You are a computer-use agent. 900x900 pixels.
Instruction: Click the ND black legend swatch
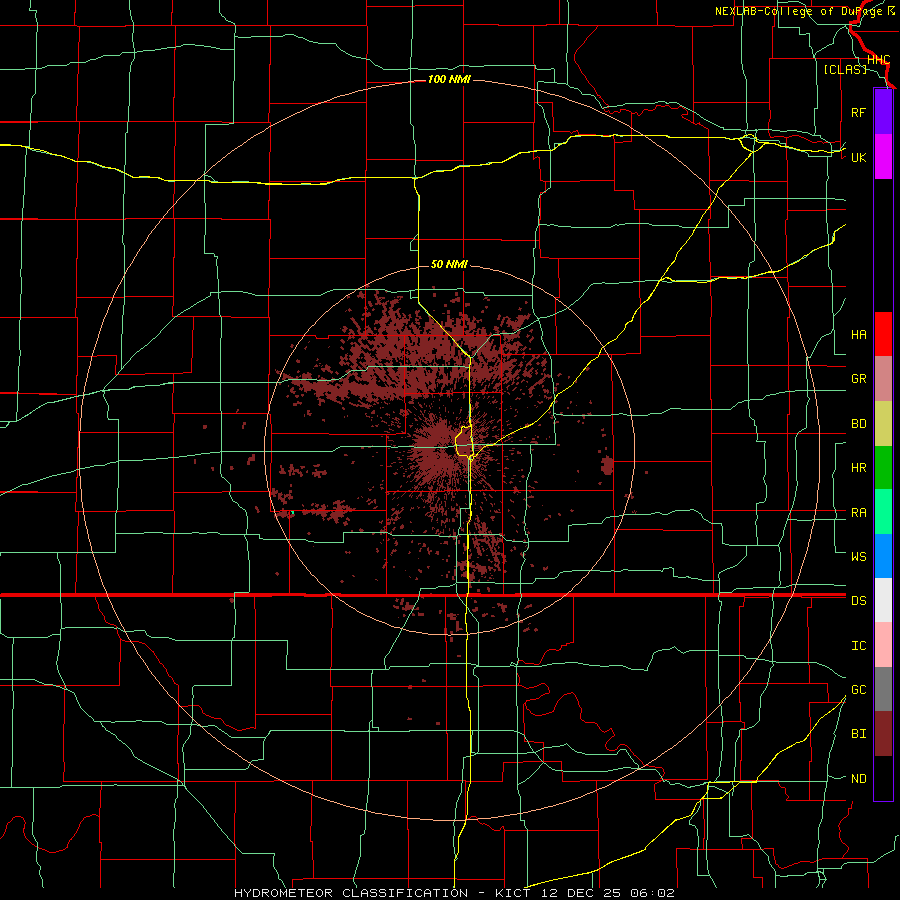pyautogui.click(x=883, y=778)
